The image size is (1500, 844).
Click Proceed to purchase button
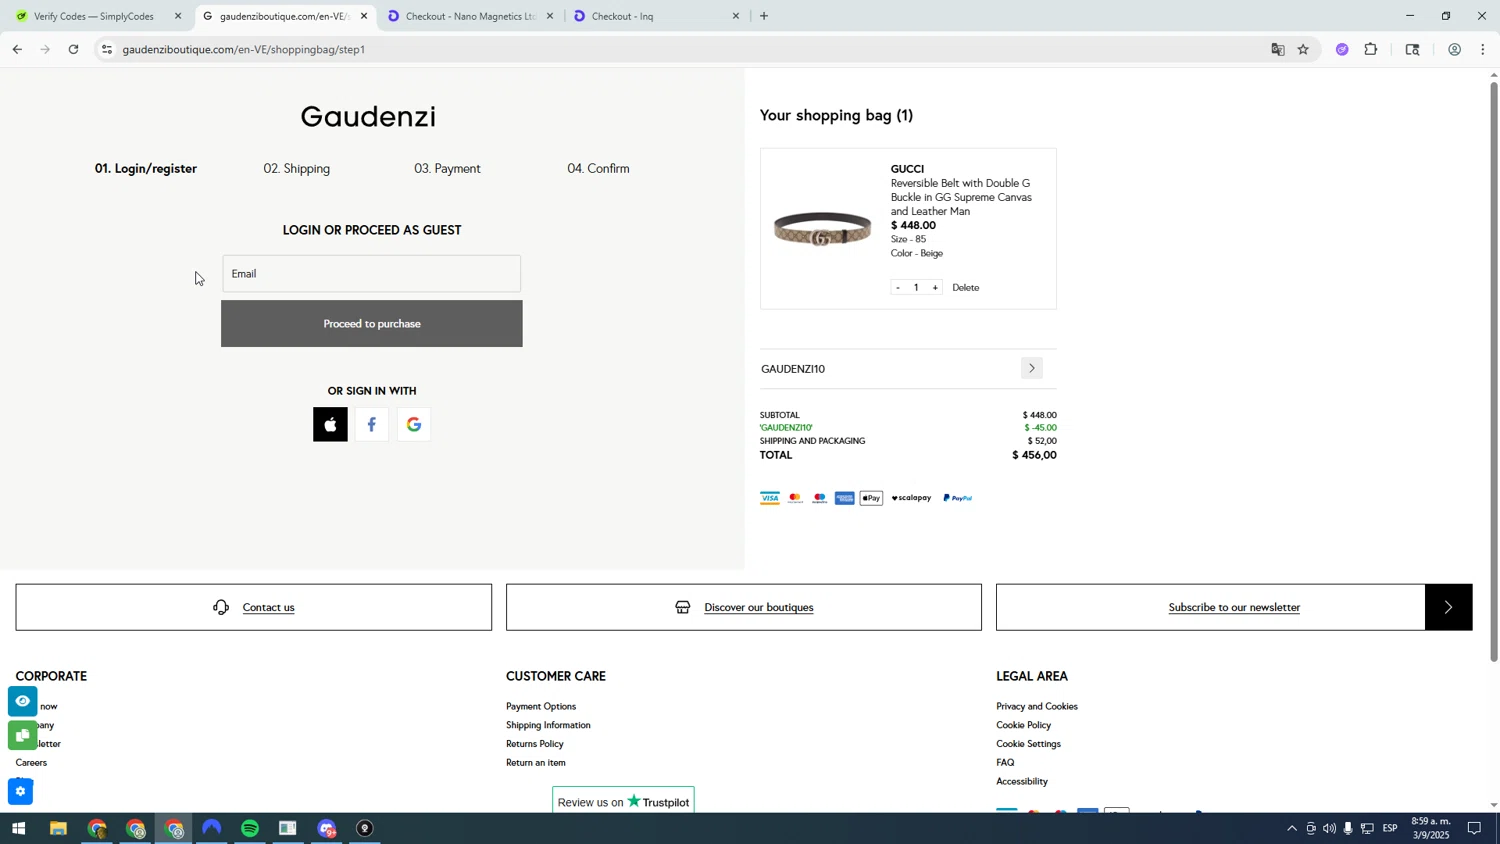[x=372, y=324]
